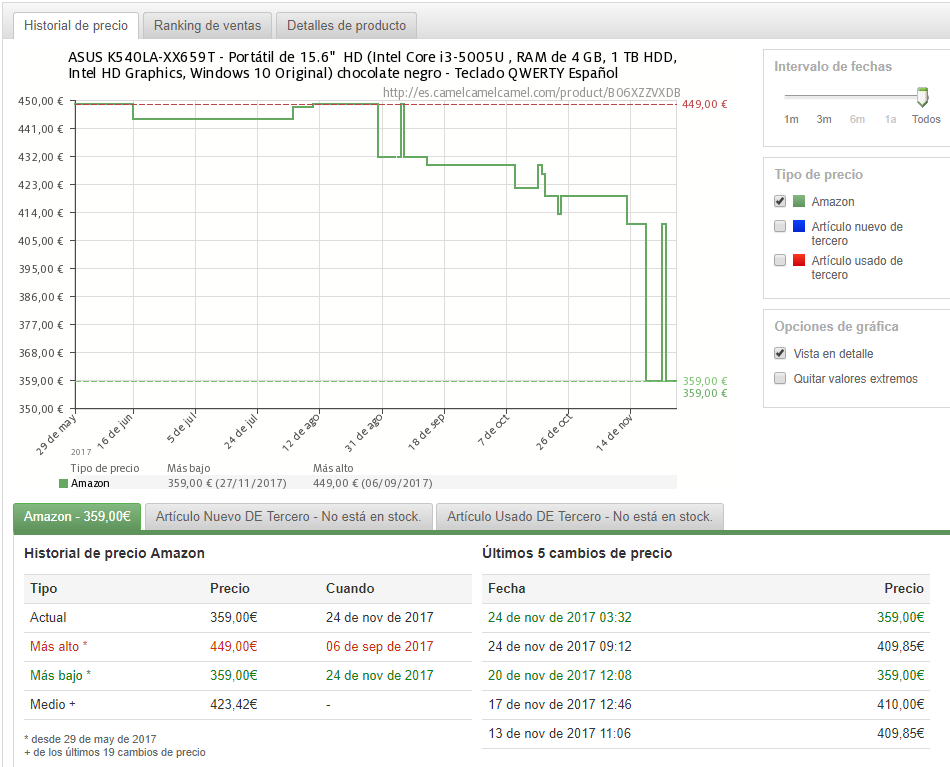
Task: Click entry 24 de nov de 2017 03:32
Action: [560, 617]
